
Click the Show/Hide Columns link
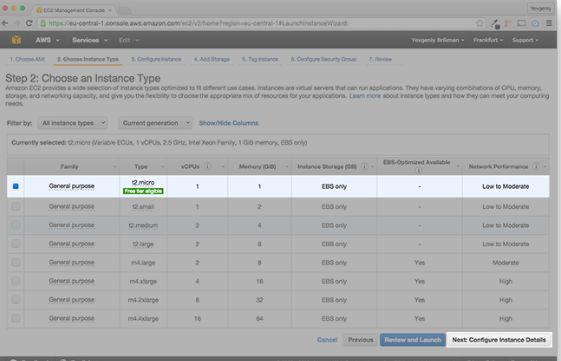tap(228, 123)
